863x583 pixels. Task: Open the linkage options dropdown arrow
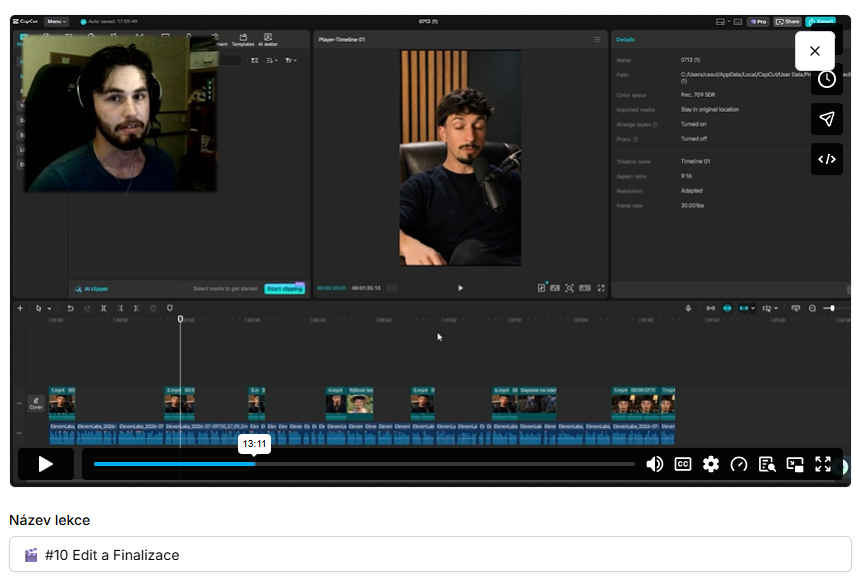coord(753,308)
